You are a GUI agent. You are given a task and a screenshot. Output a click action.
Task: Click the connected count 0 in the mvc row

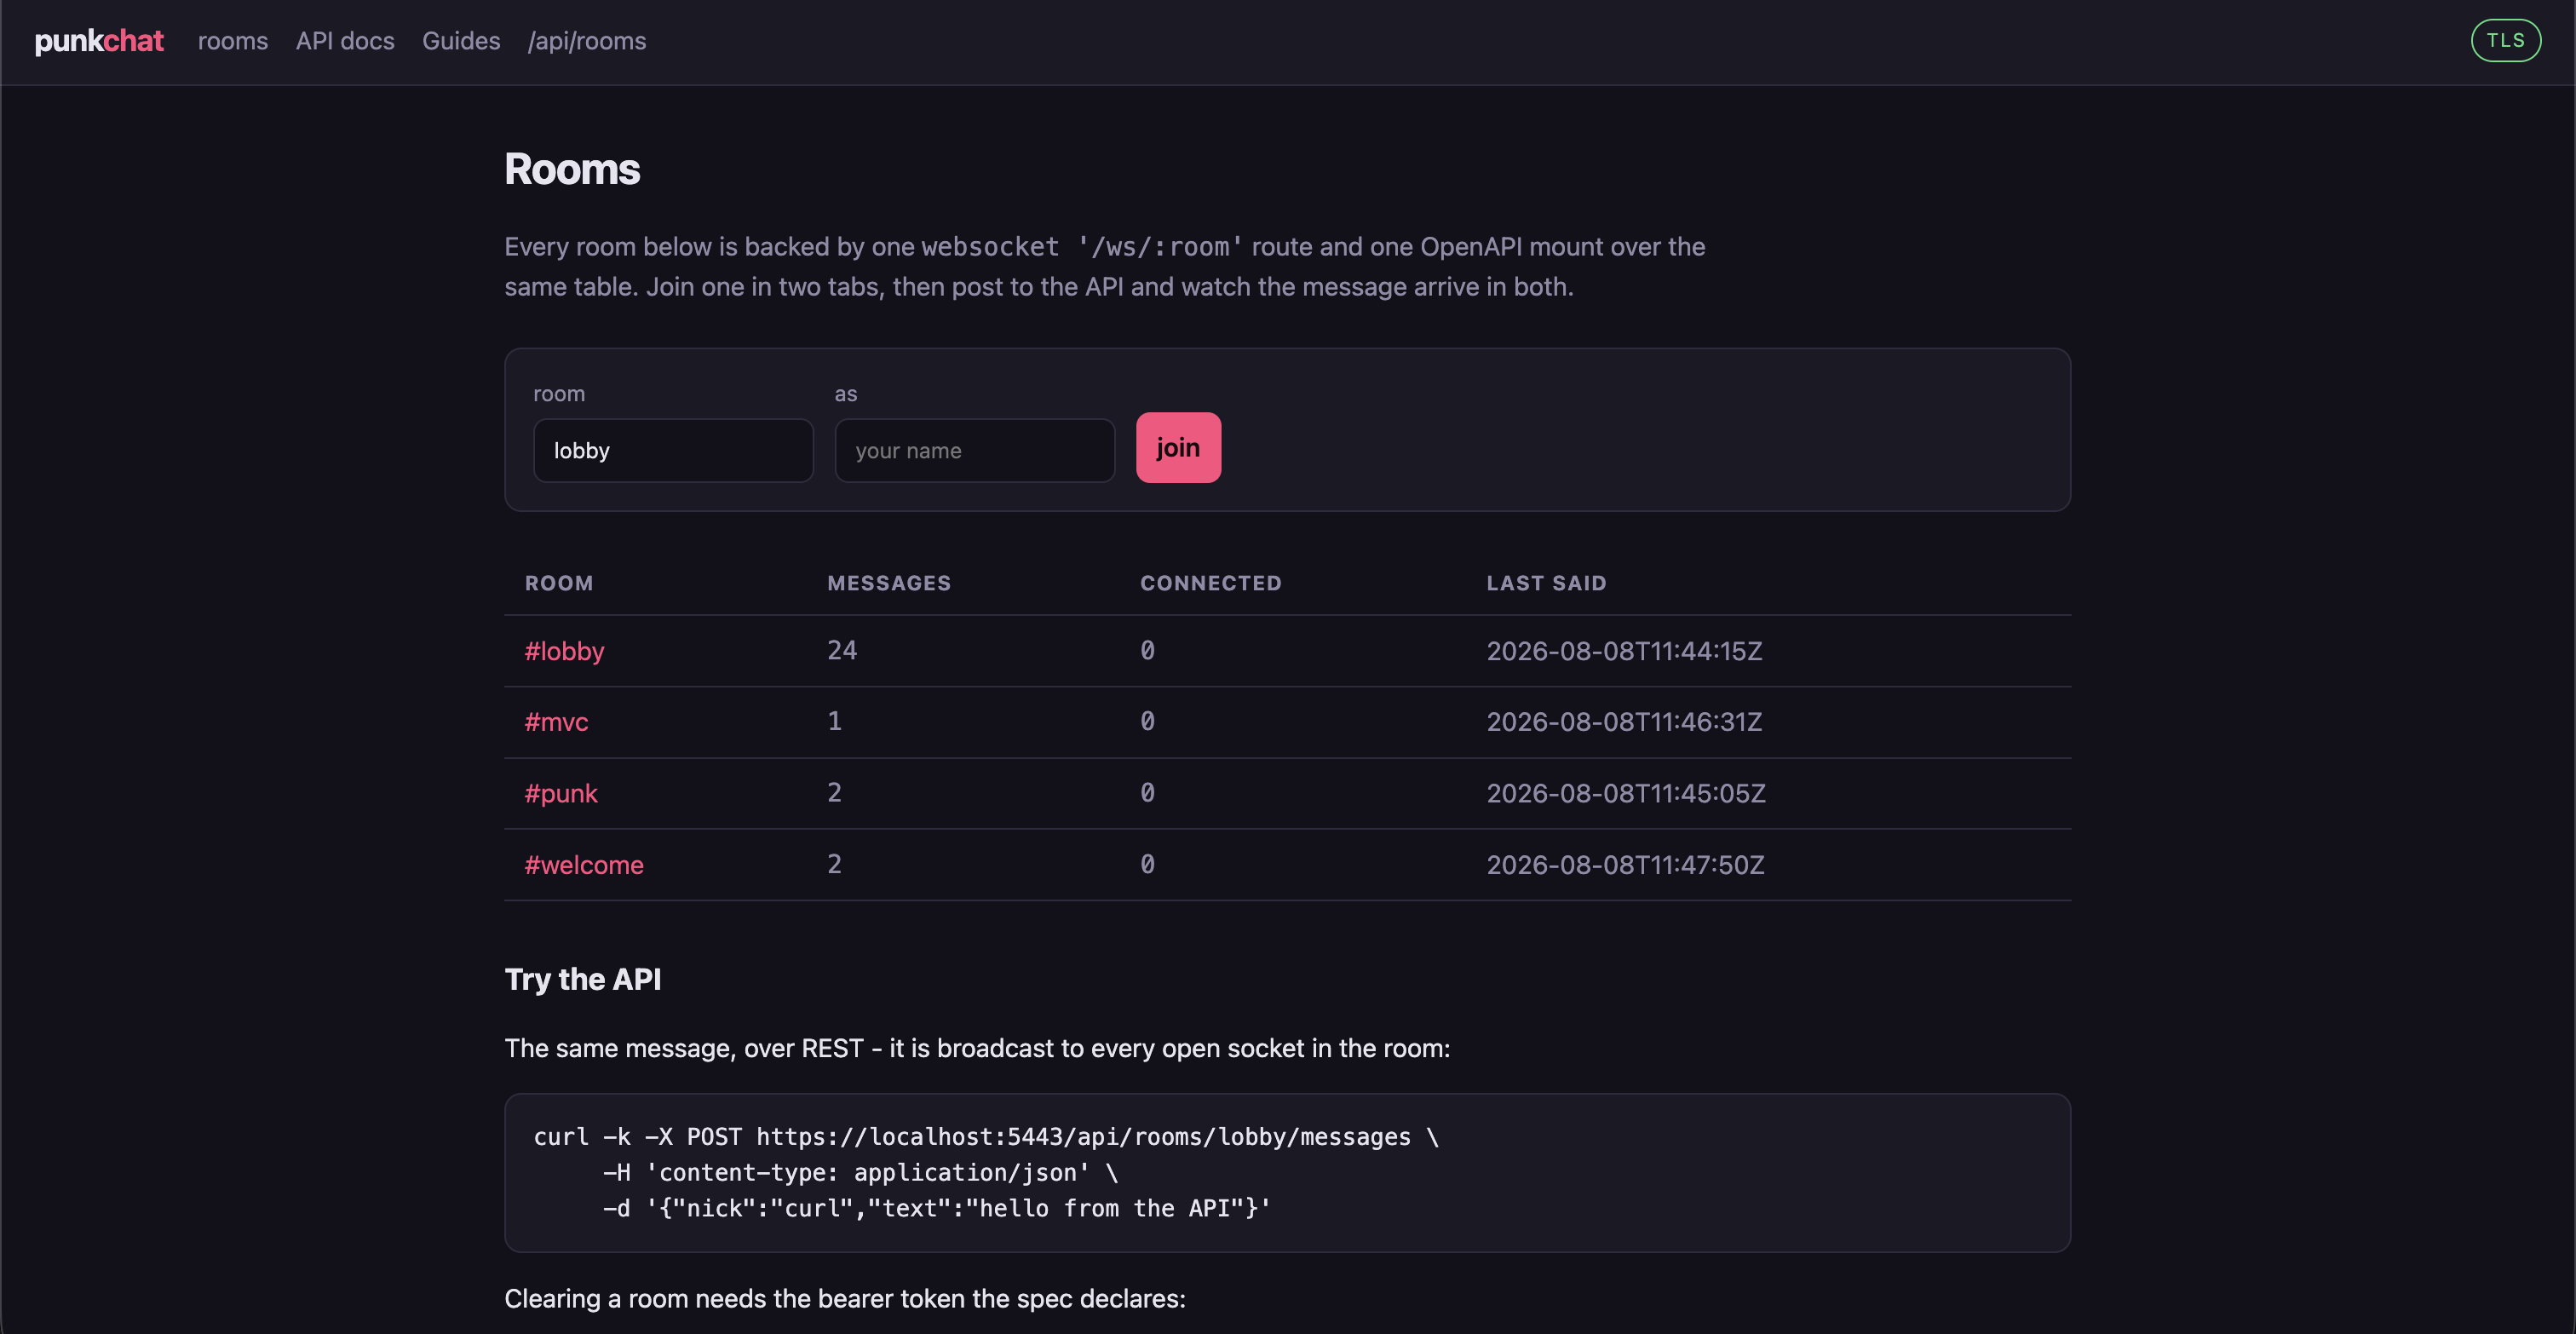(1148, 722)
